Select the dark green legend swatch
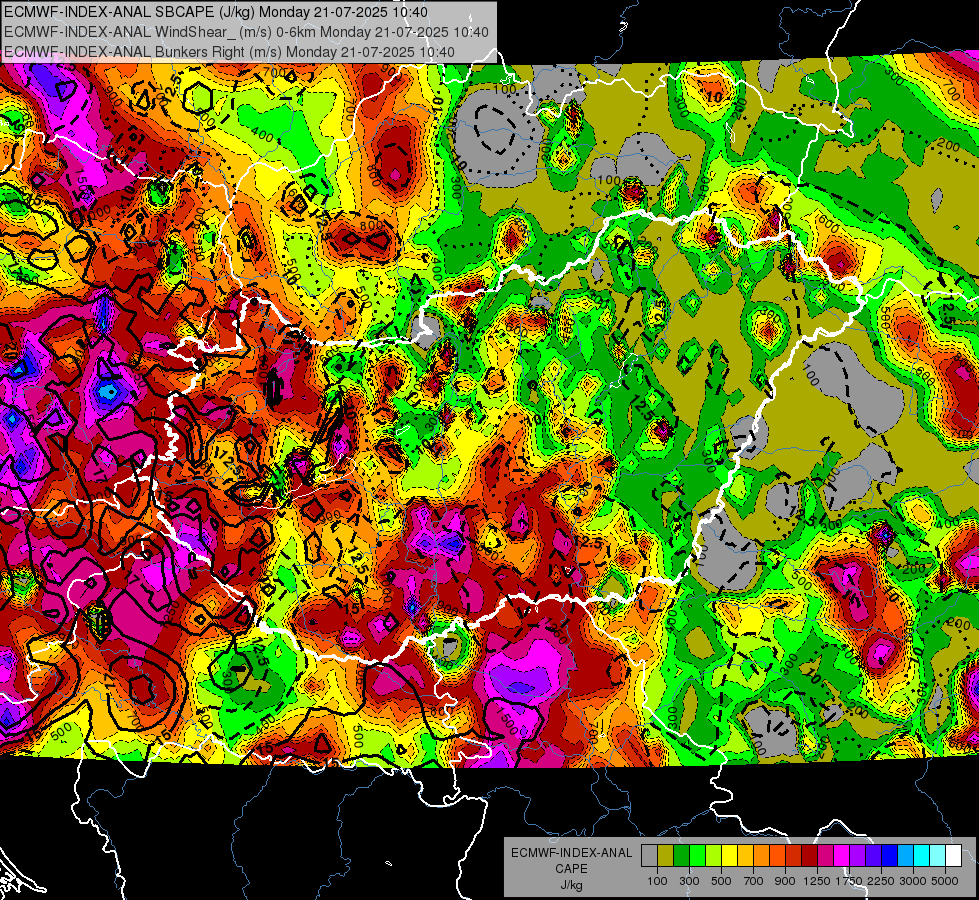The height and width of the screenshot is (900, 979). (x=681, y=856)
